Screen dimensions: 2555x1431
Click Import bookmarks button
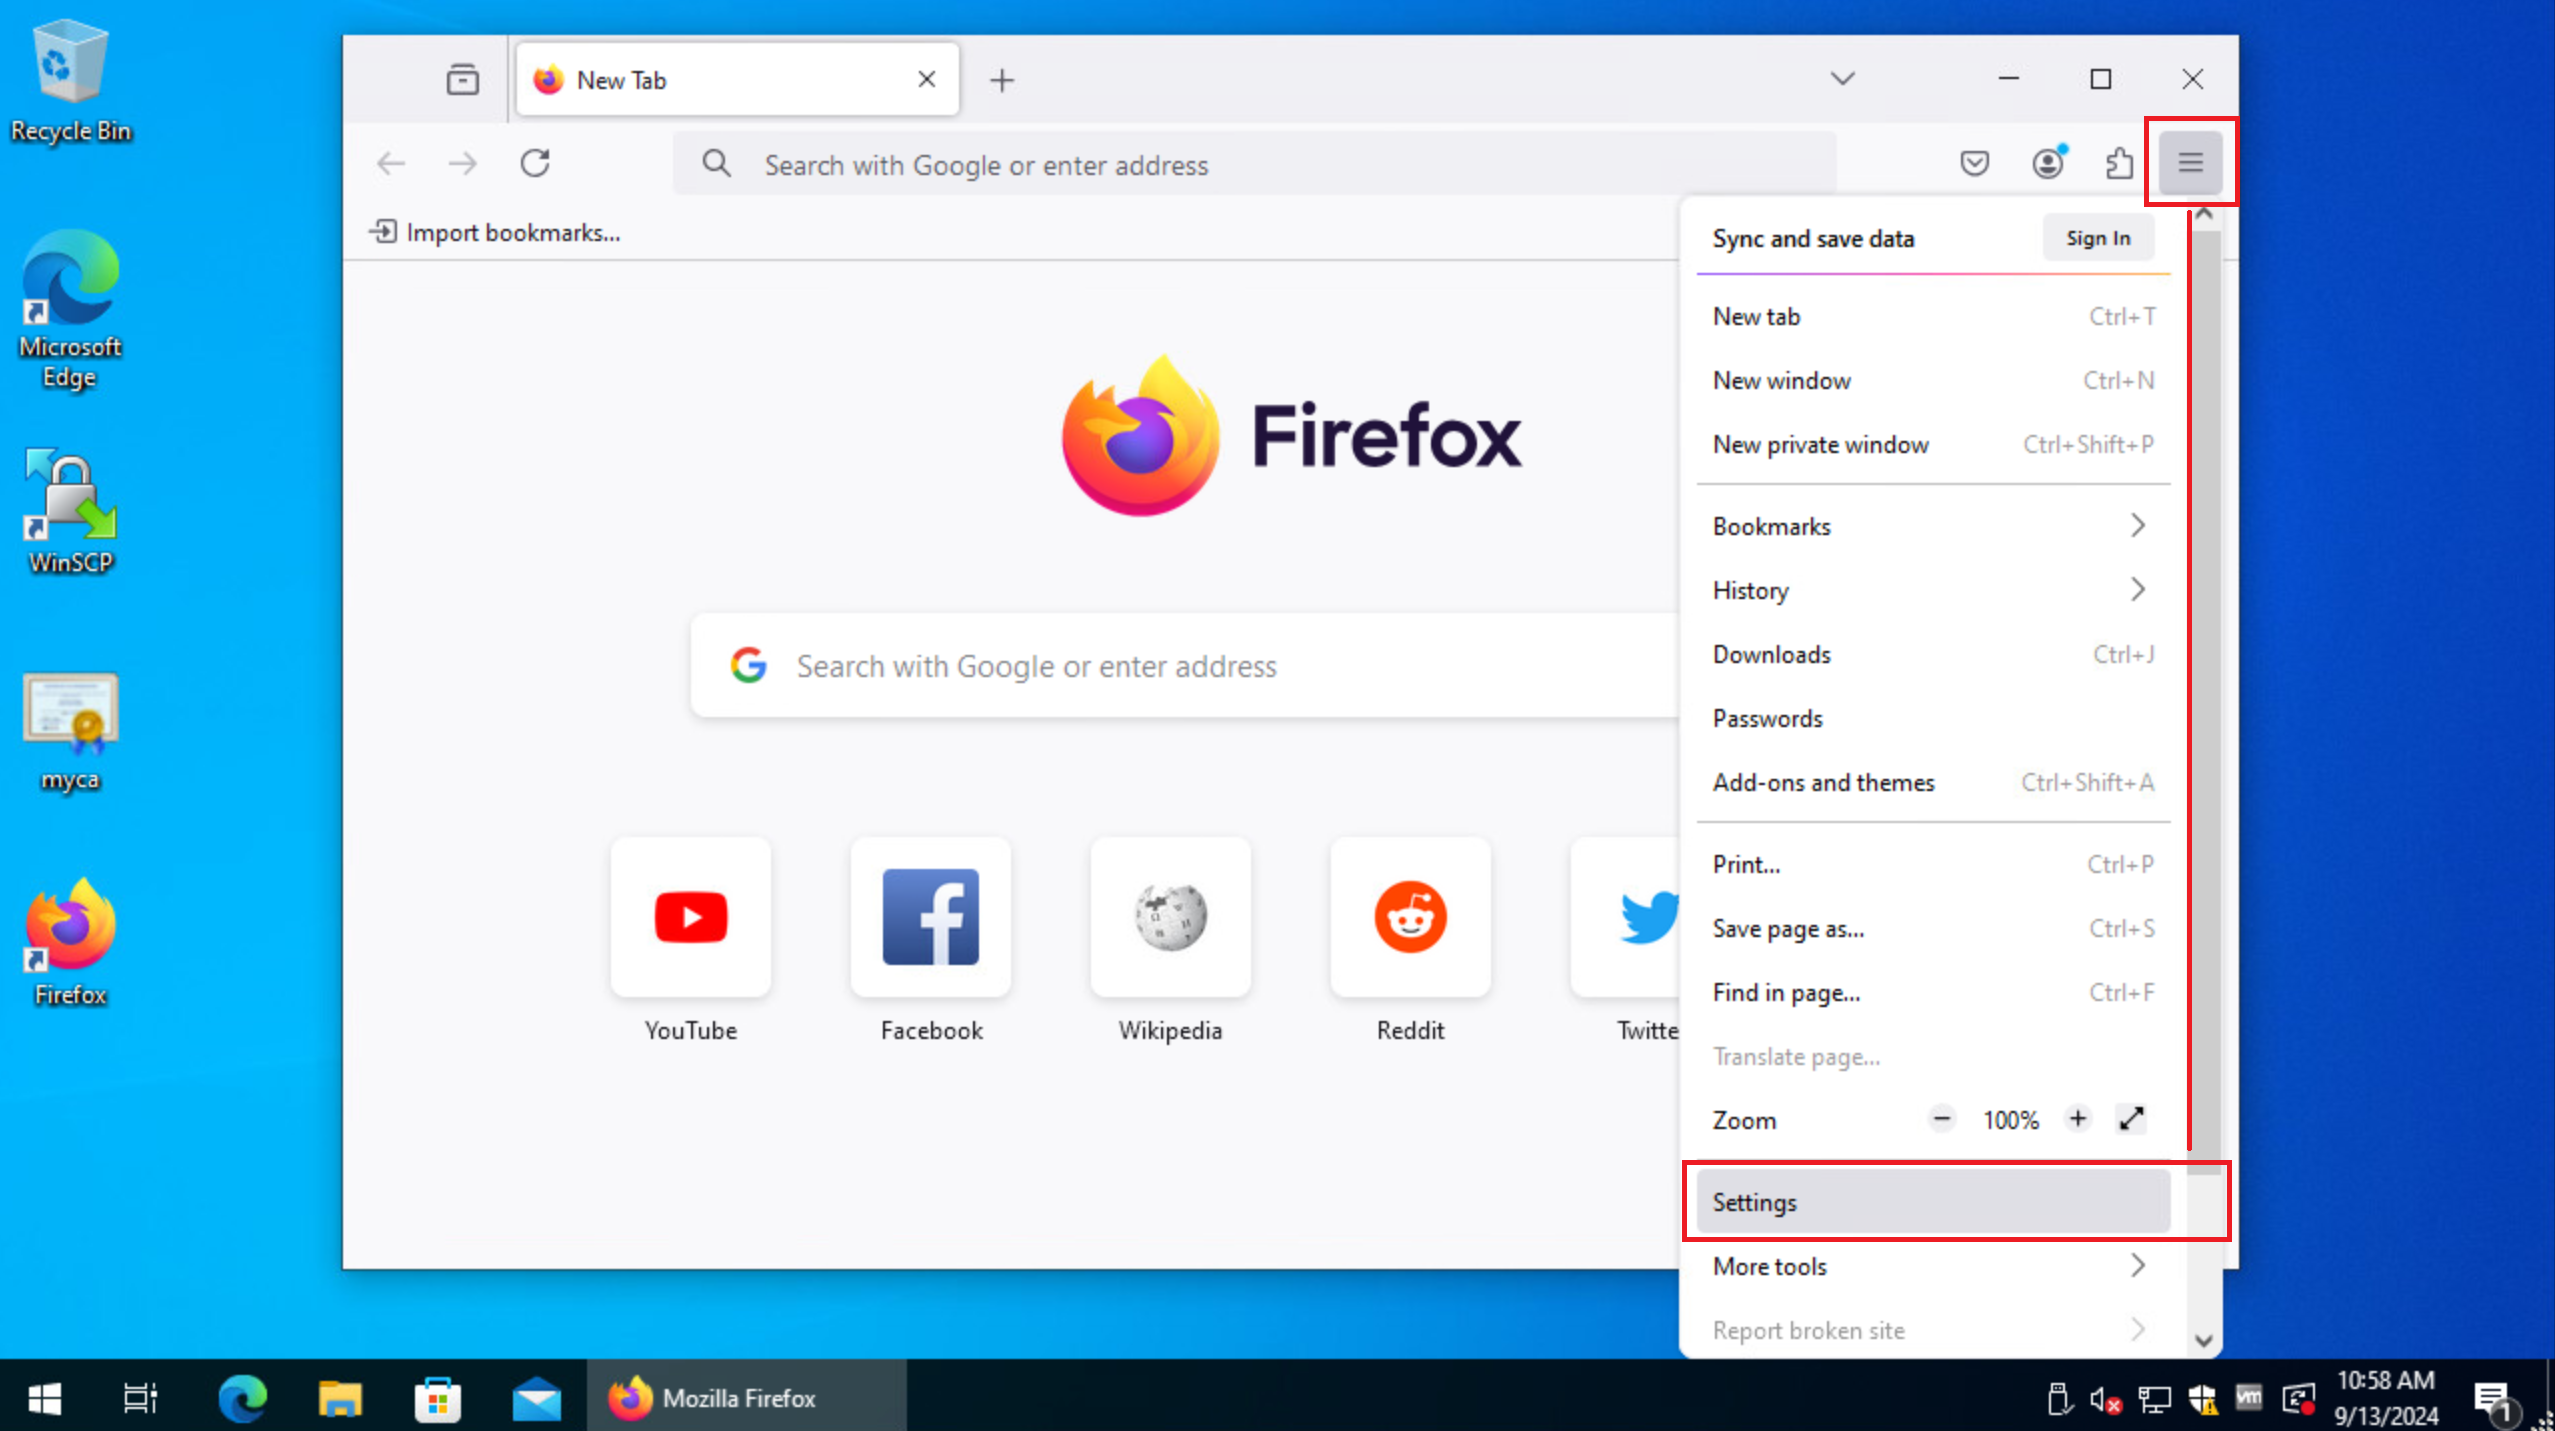[x=495, y=230]
